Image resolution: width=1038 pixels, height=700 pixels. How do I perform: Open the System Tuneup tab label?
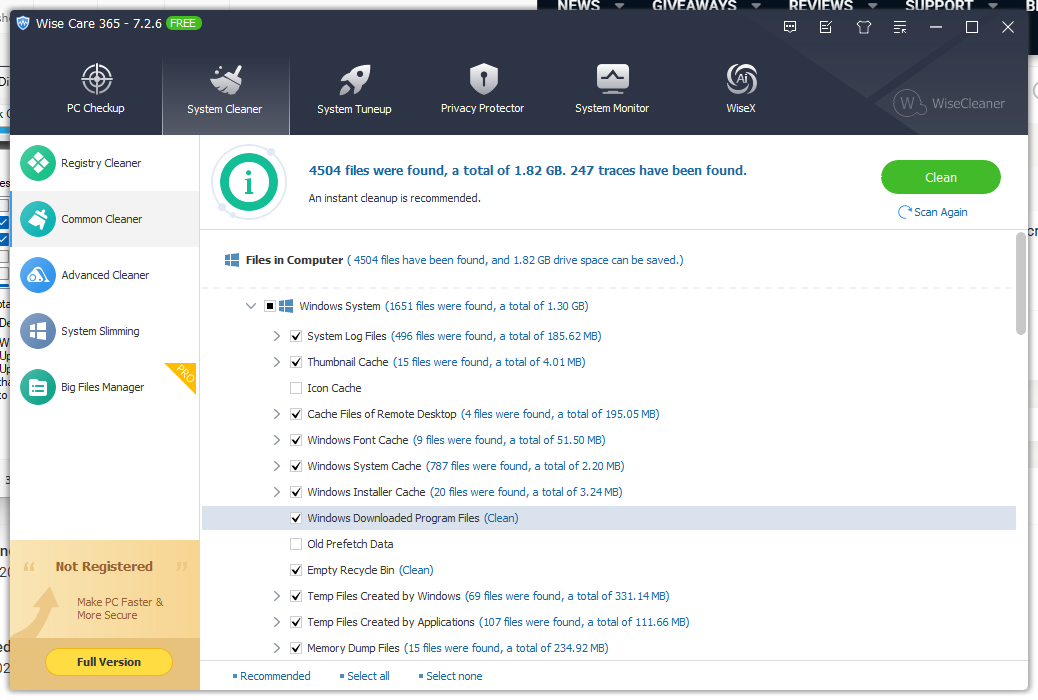tap(354, 109)
